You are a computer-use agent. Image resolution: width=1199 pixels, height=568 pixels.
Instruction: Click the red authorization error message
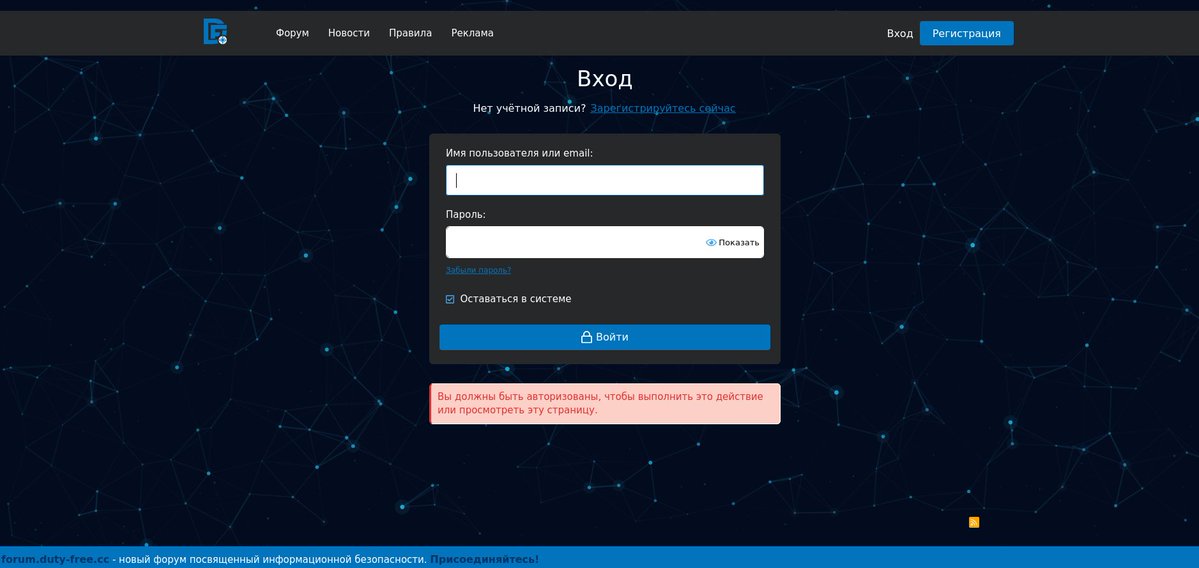[604, 404]
